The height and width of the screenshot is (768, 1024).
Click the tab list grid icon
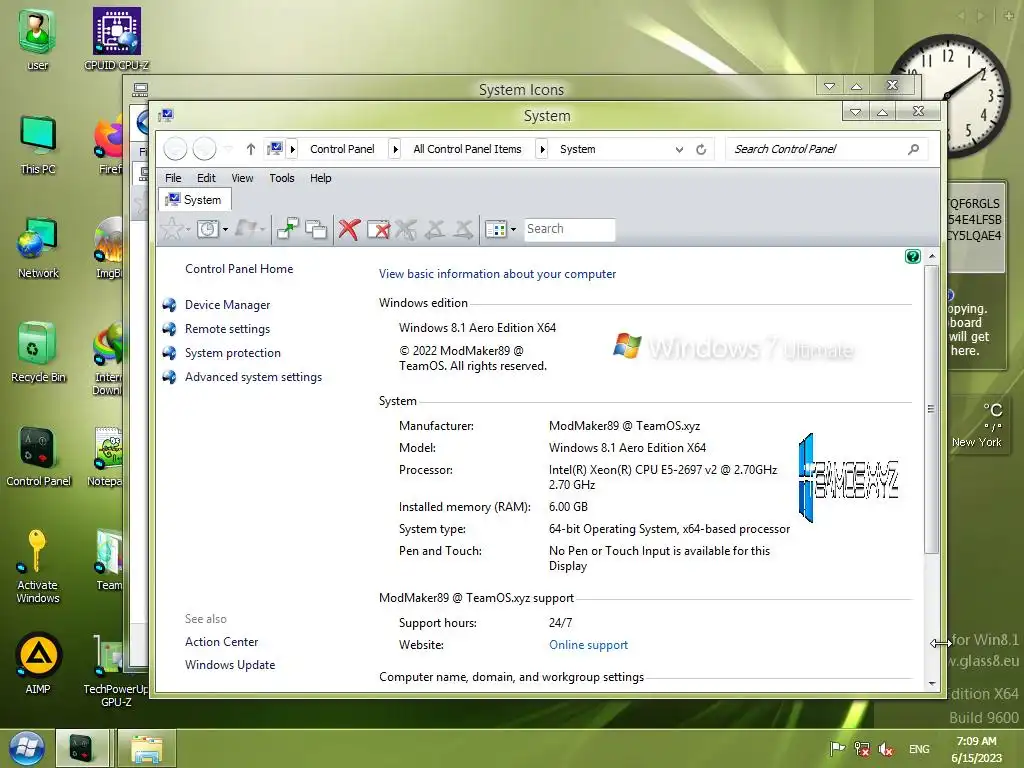(x=496, y=229)
